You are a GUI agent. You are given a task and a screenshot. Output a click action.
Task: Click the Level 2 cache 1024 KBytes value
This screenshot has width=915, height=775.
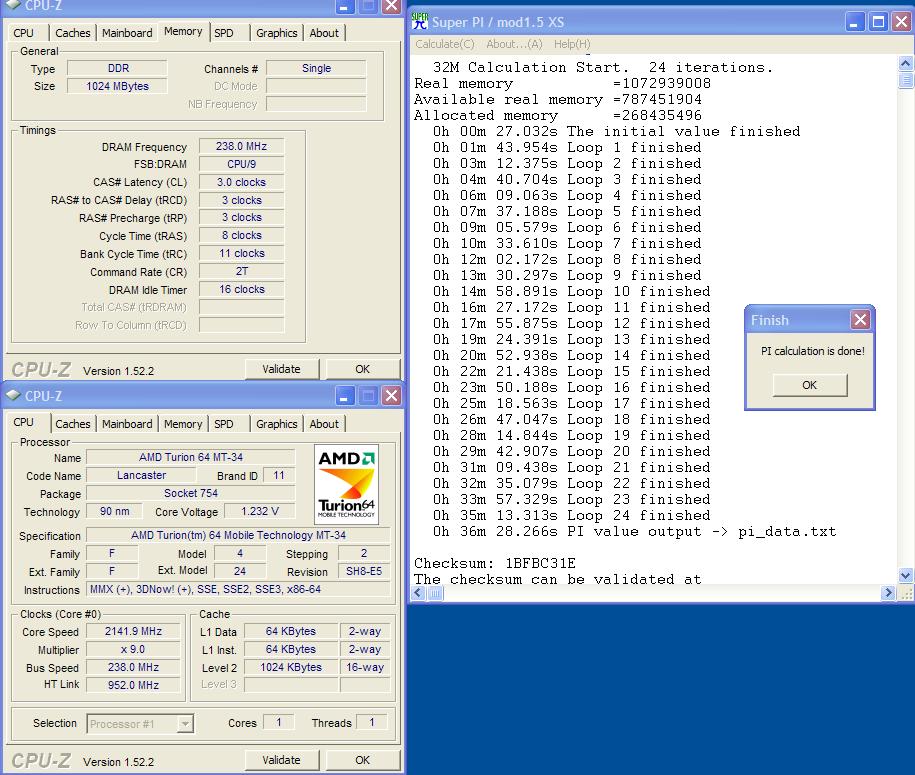point(291,667)
